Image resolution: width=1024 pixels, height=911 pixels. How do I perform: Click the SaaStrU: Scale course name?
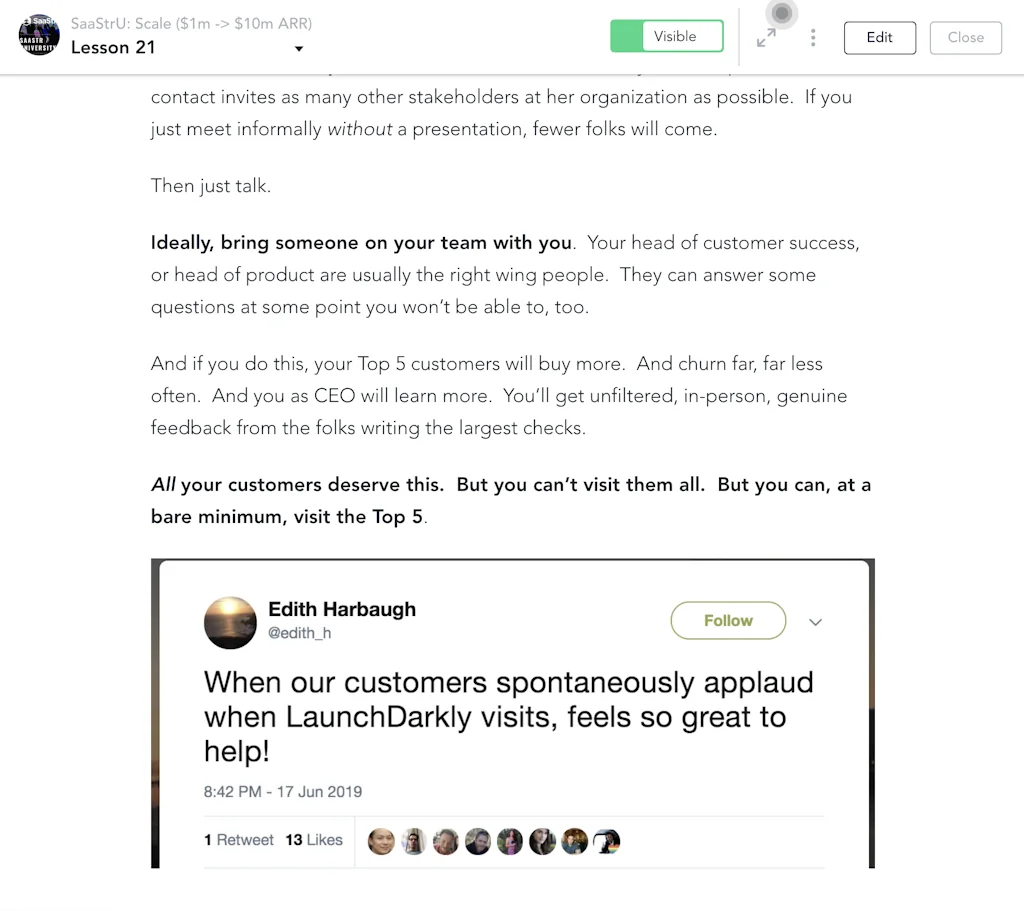(x=188, y=23)
